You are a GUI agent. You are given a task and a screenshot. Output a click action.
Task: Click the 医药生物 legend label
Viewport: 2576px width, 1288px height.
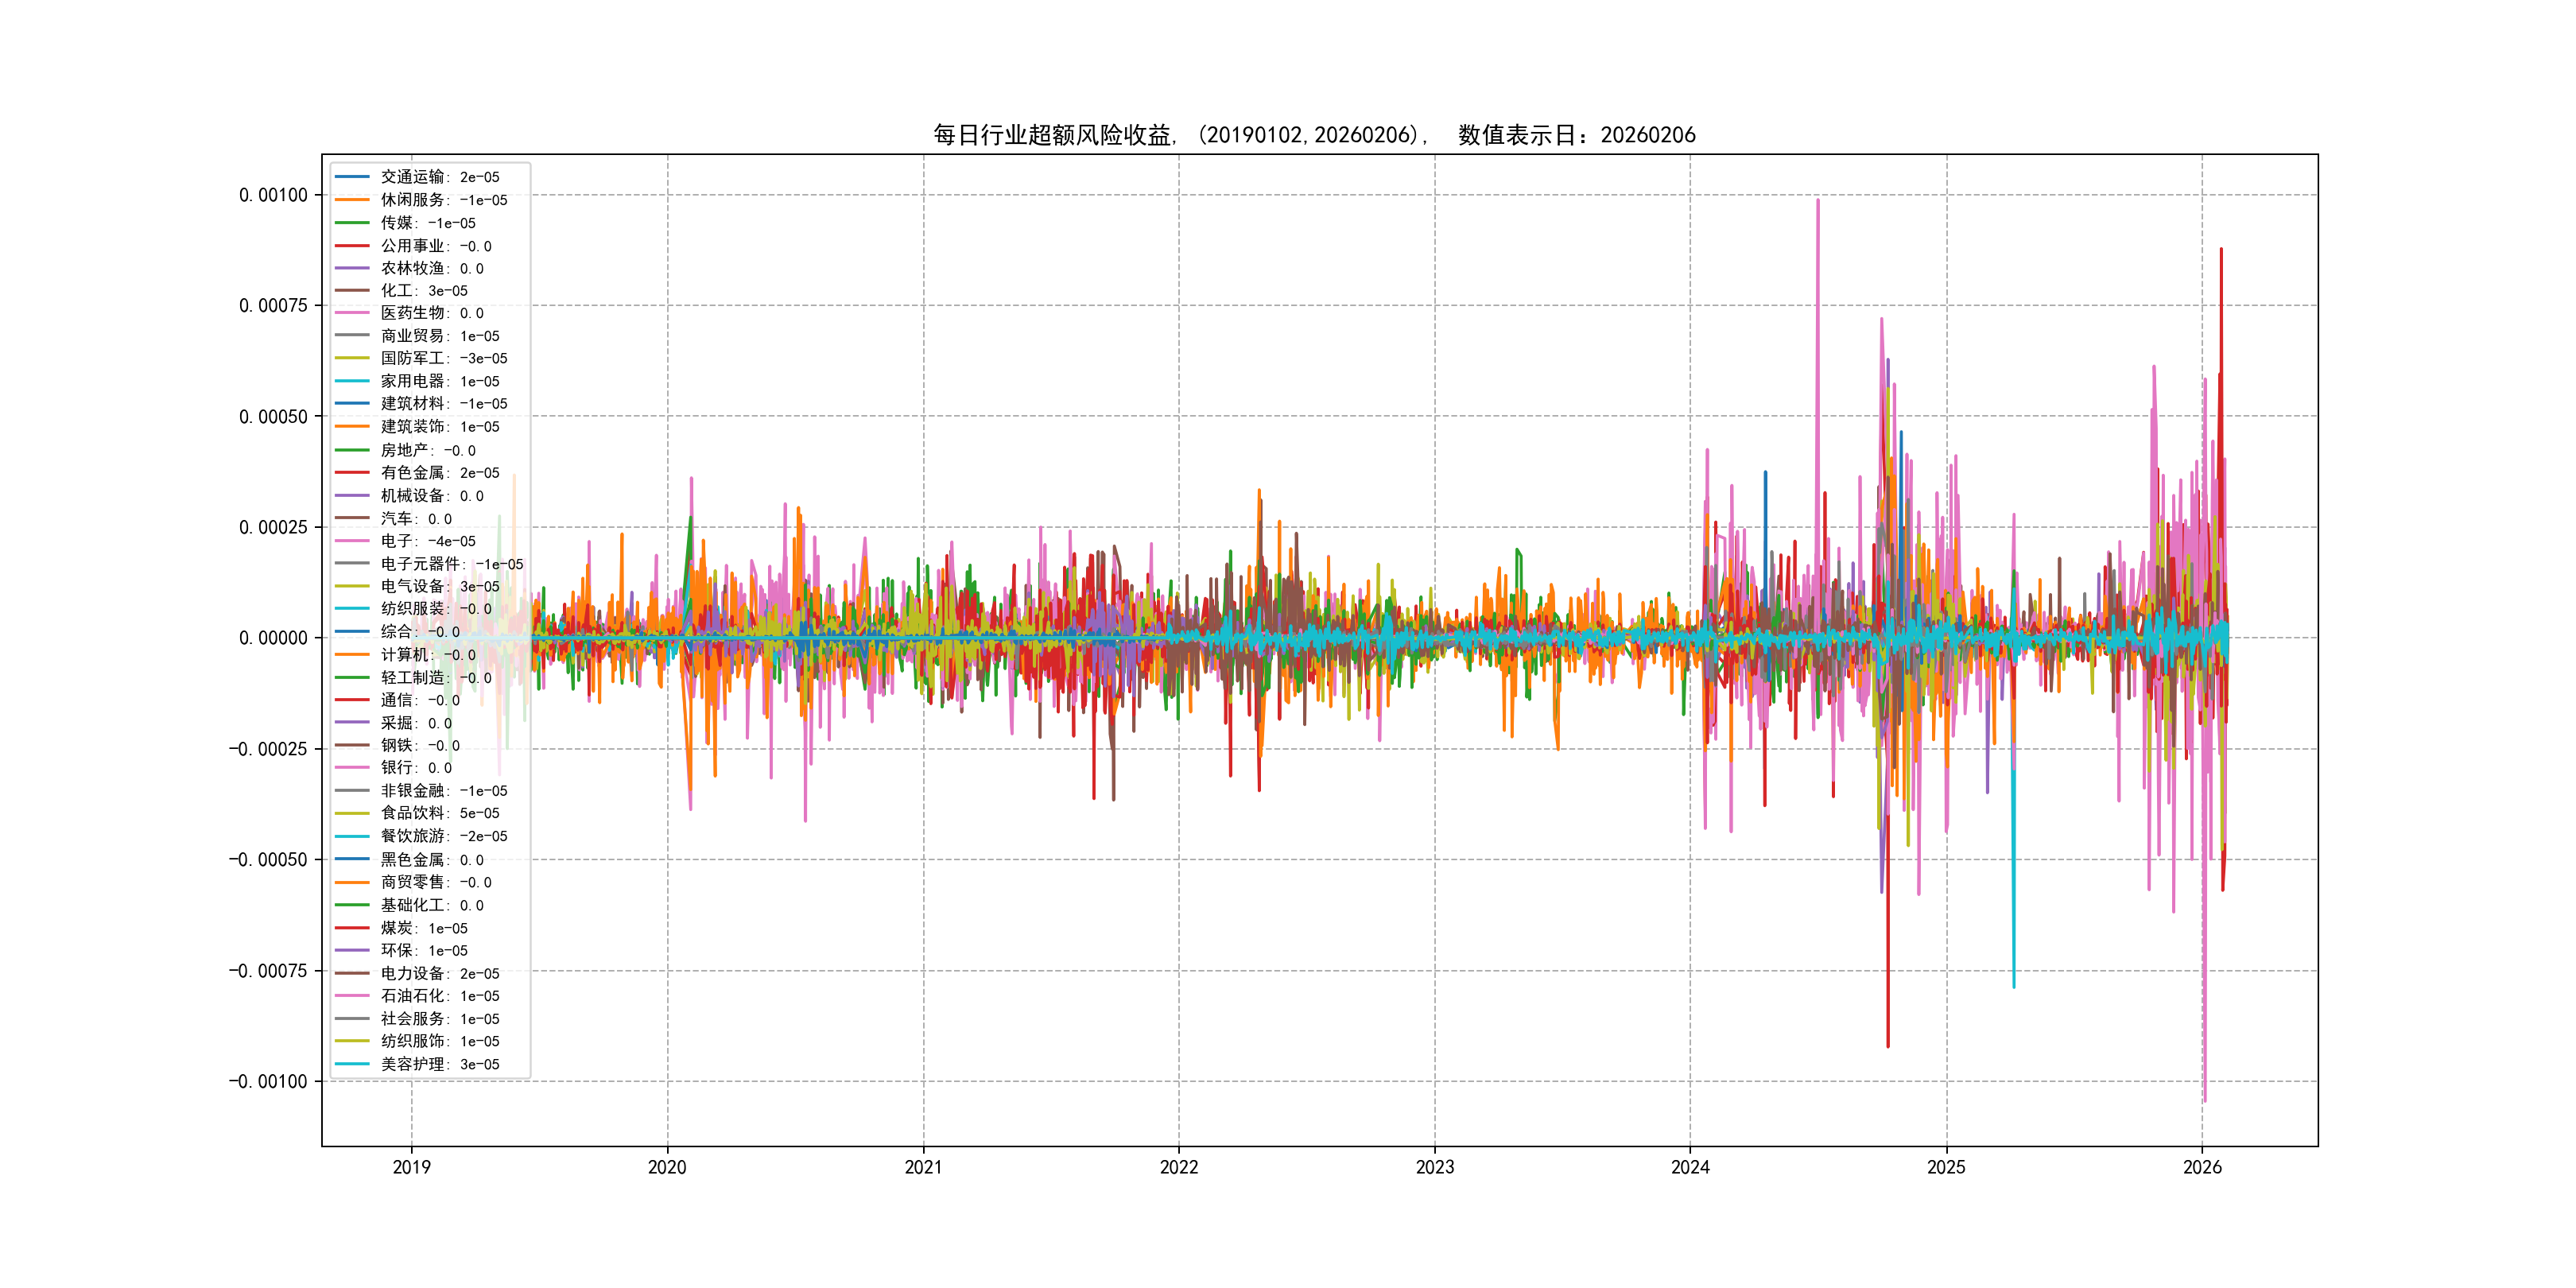pyautogui.click(x=431, y=313)
